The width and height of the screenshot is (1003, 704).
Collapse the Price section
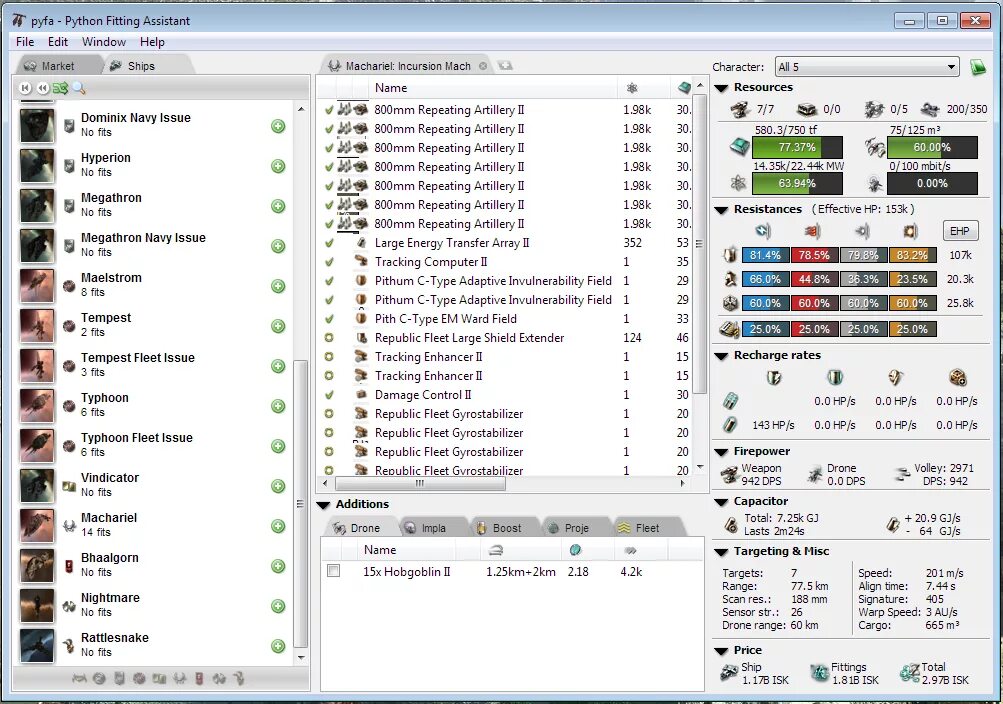[x=721, y=651]
